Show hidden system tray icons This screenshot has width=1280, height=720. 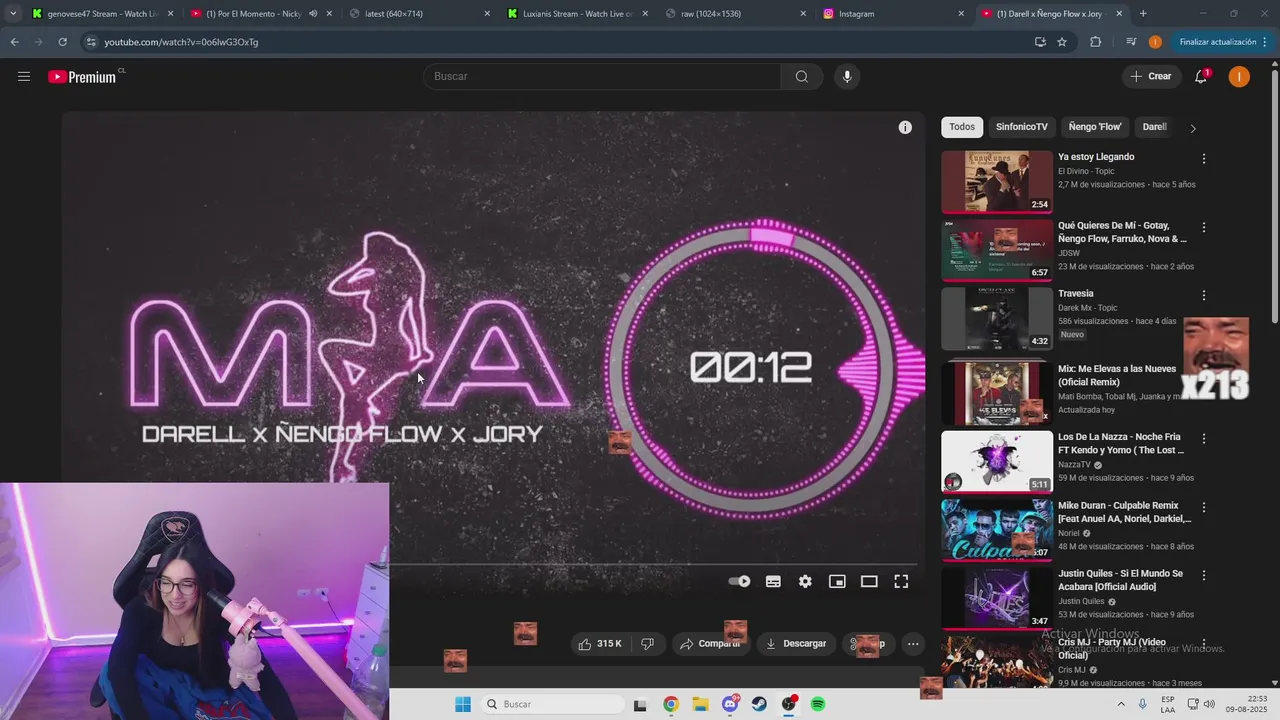point(1120,704)
